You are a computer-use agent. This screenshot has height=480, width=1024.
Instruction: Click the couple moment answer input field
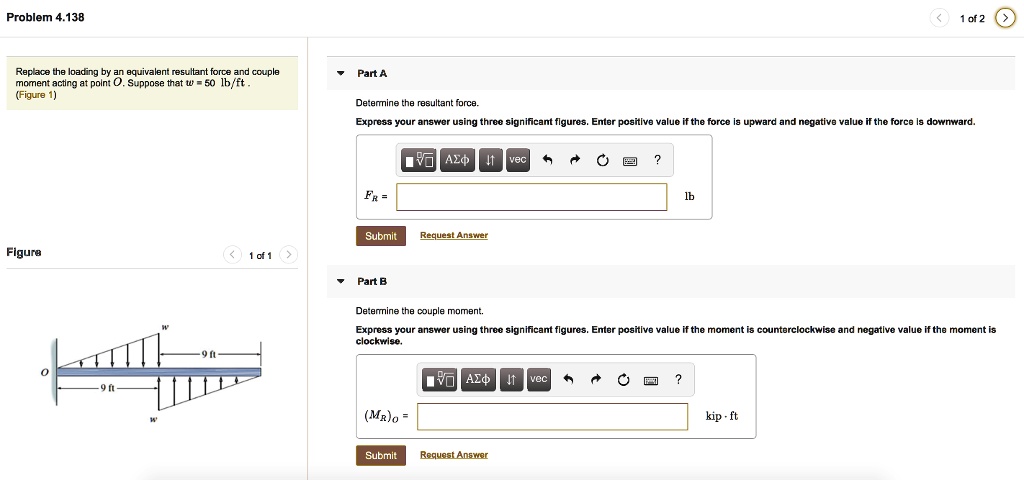552,416
